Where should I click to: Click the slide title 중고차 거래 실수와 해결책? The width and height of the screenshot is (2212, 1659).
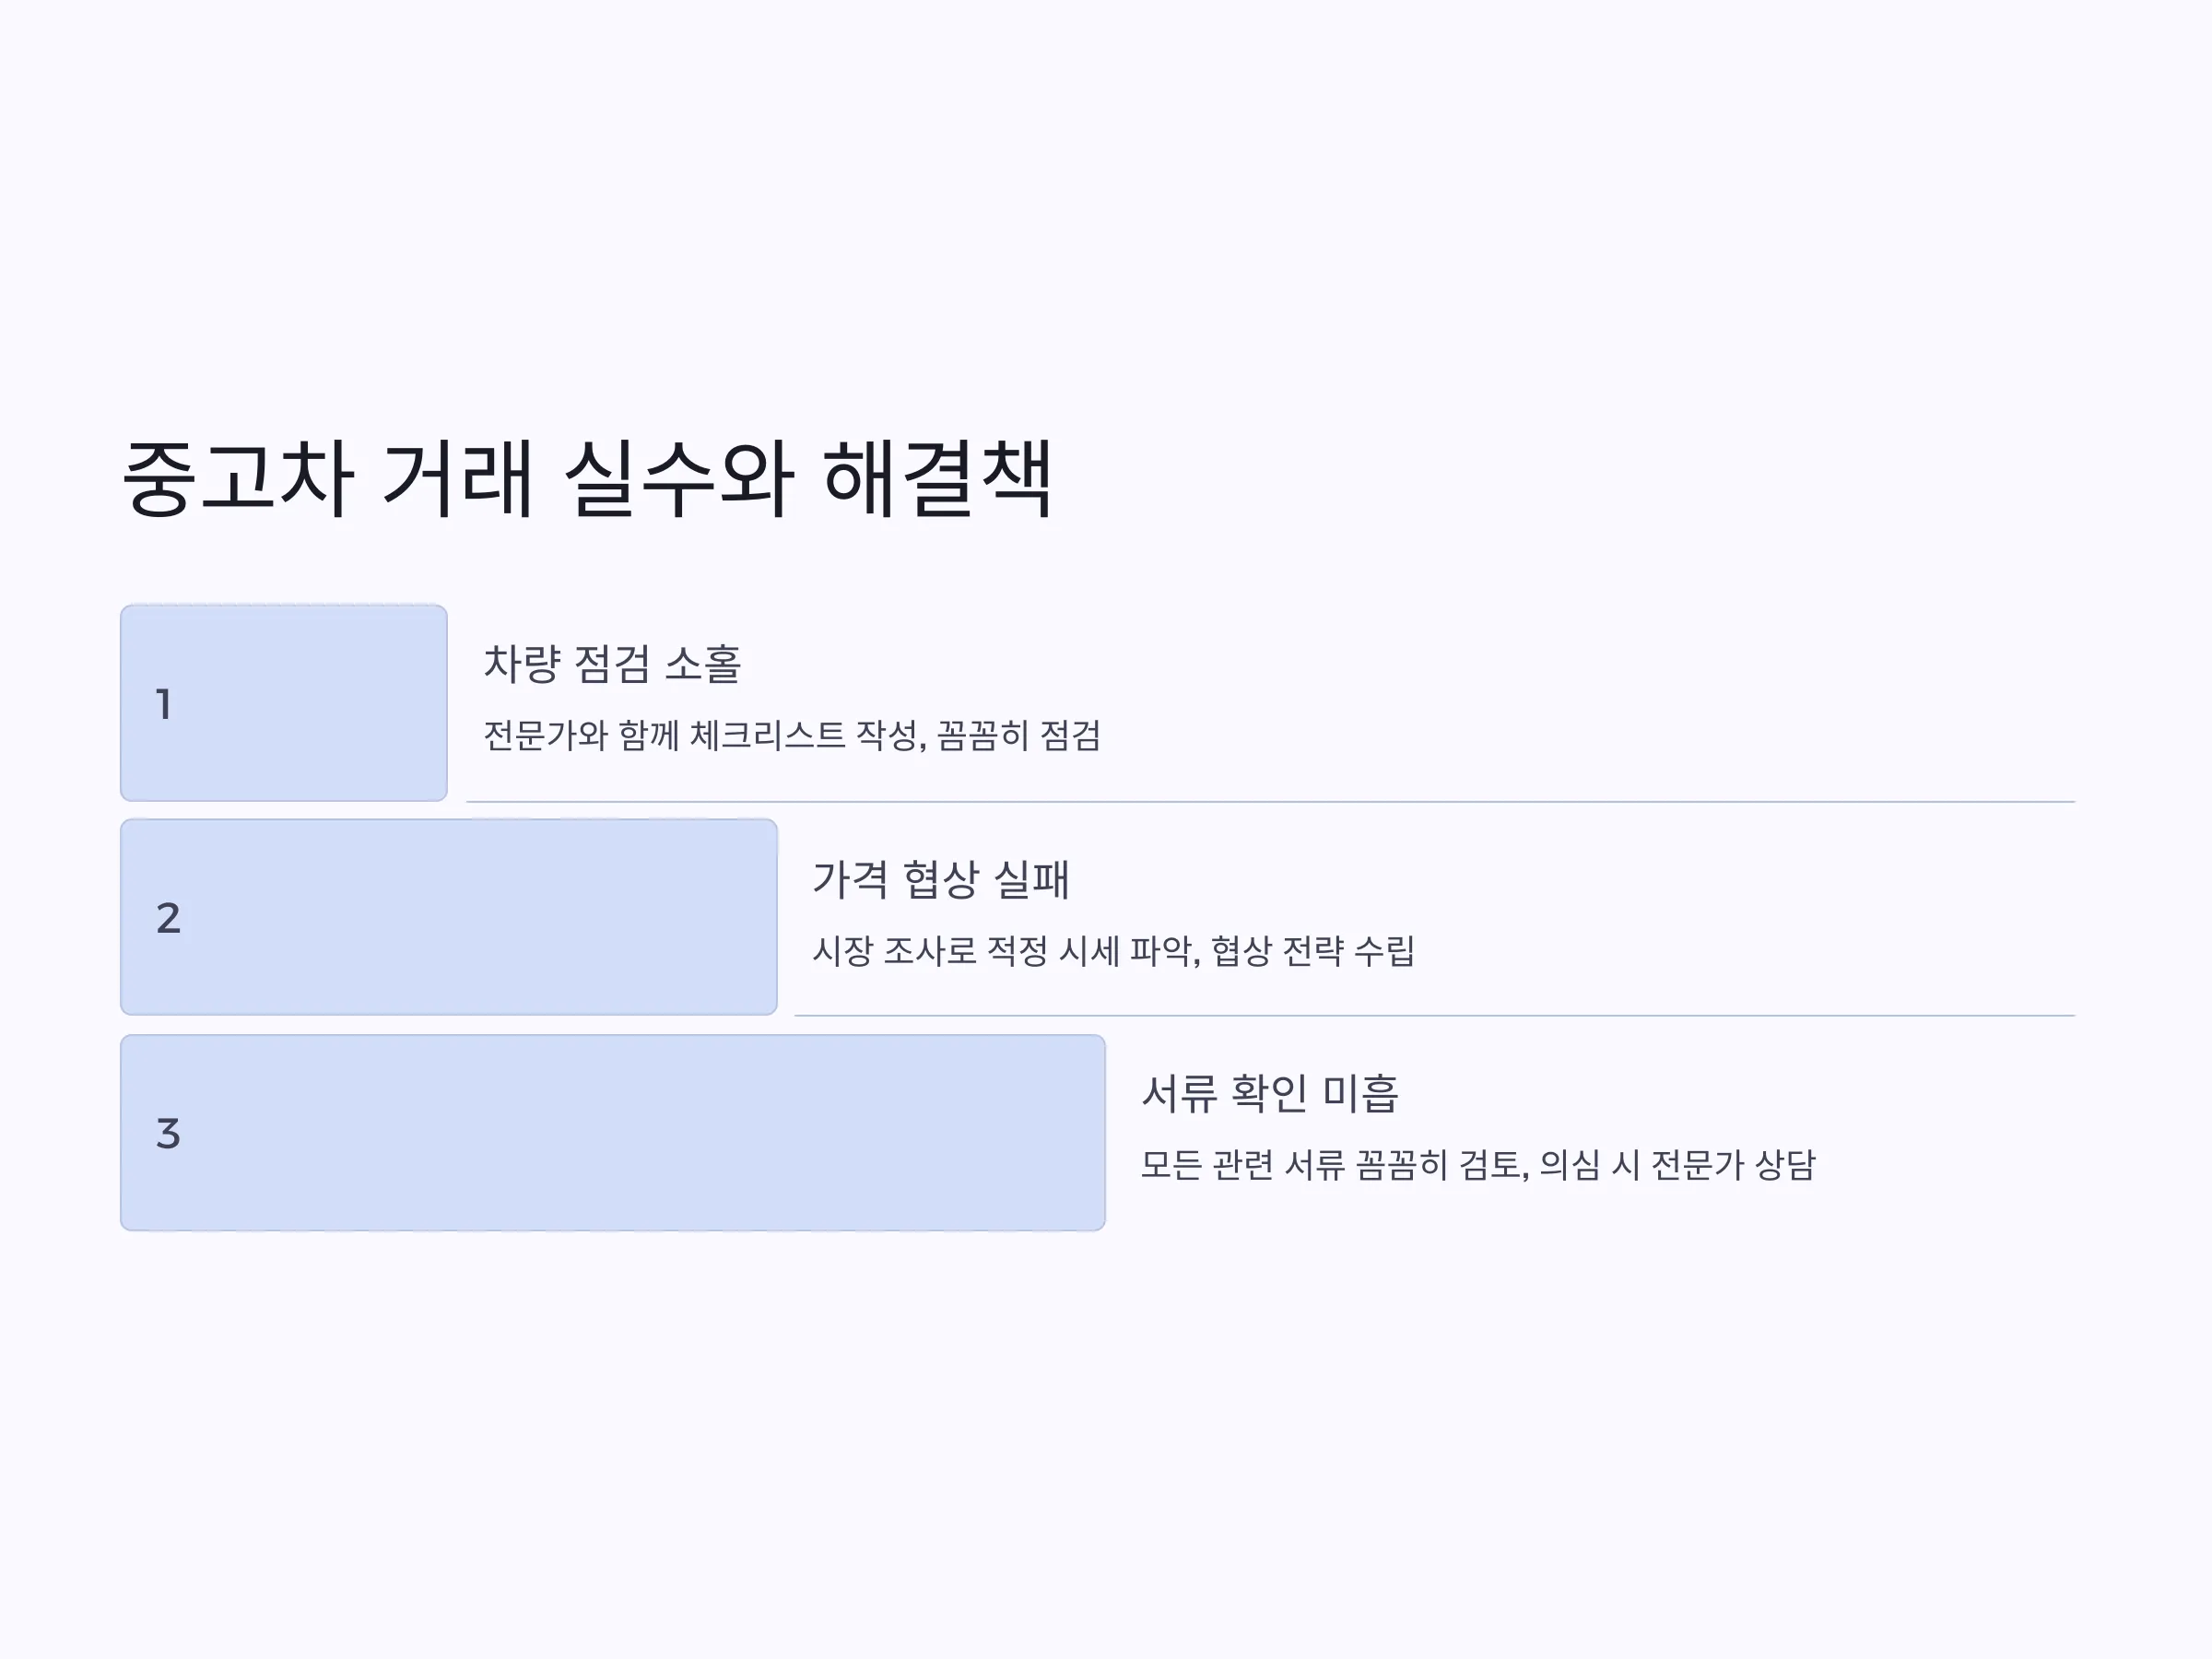587,479
